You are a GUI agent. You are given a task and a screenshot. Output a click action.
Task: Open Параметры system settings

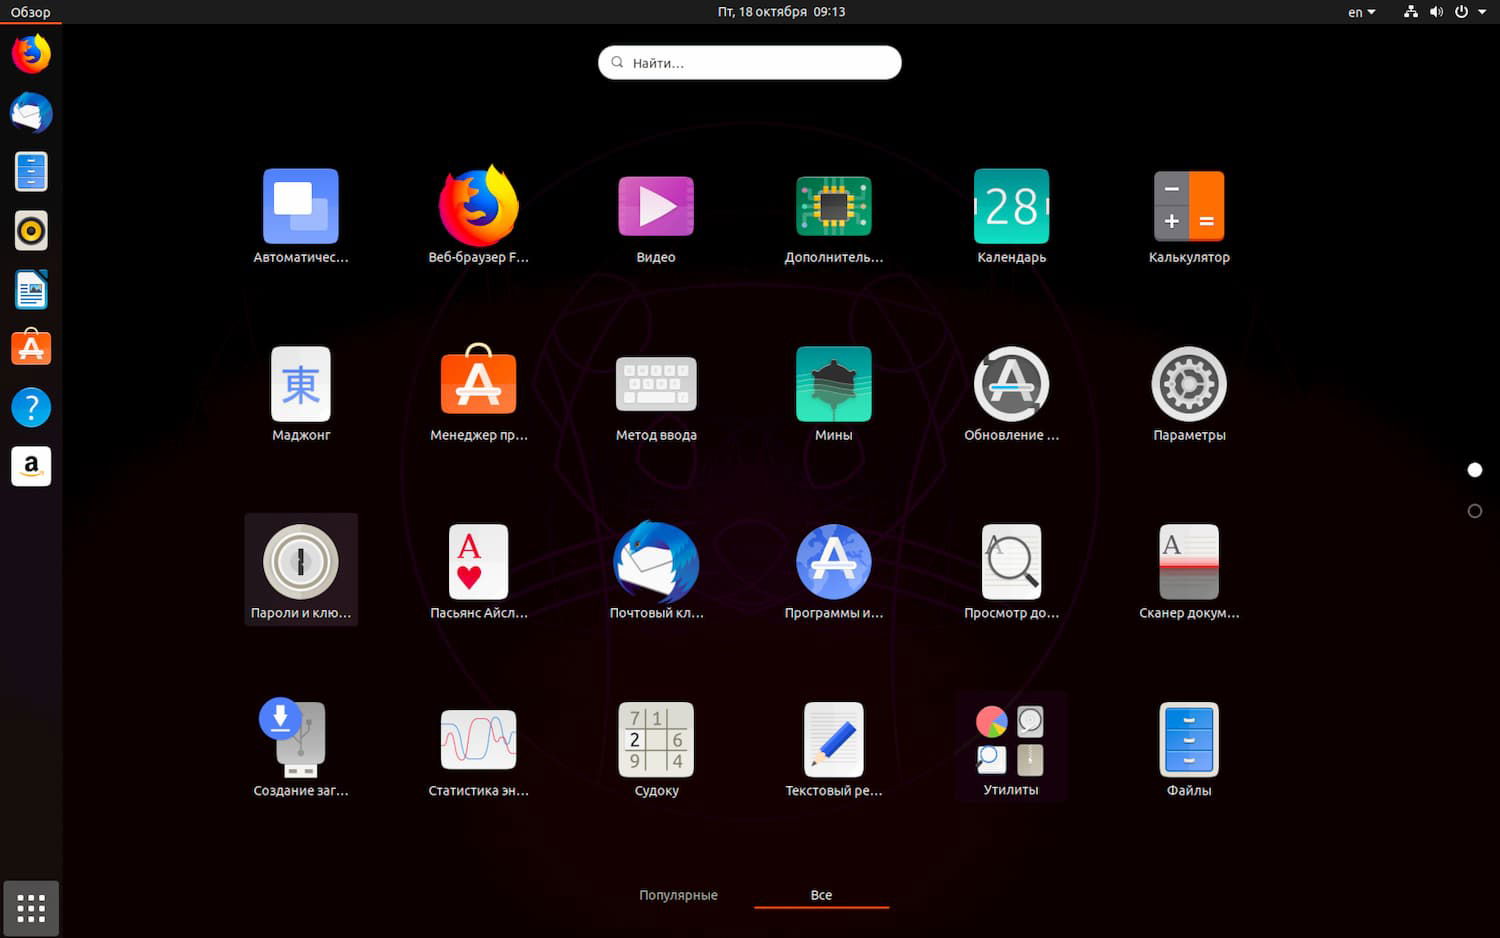[1188, 384]
